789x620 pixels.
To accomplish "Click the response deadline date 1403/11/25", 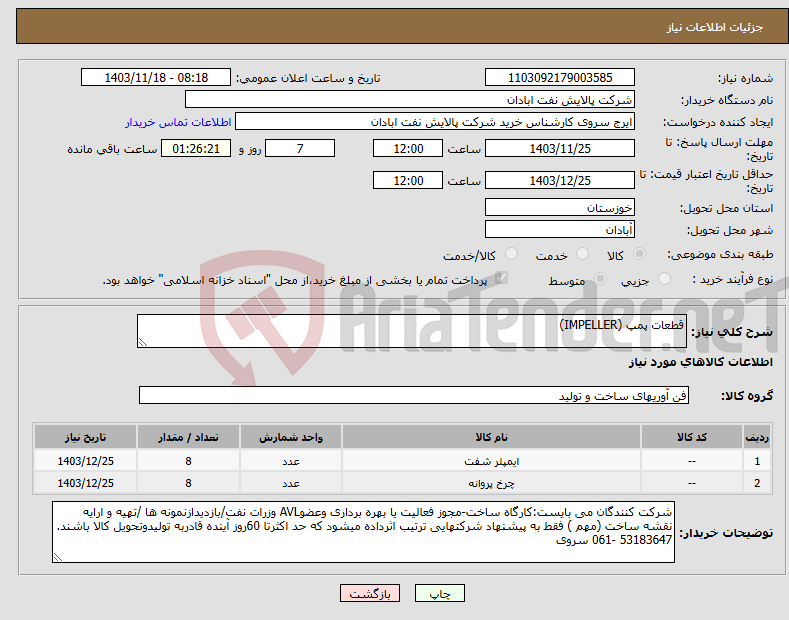I will point(560,148).
